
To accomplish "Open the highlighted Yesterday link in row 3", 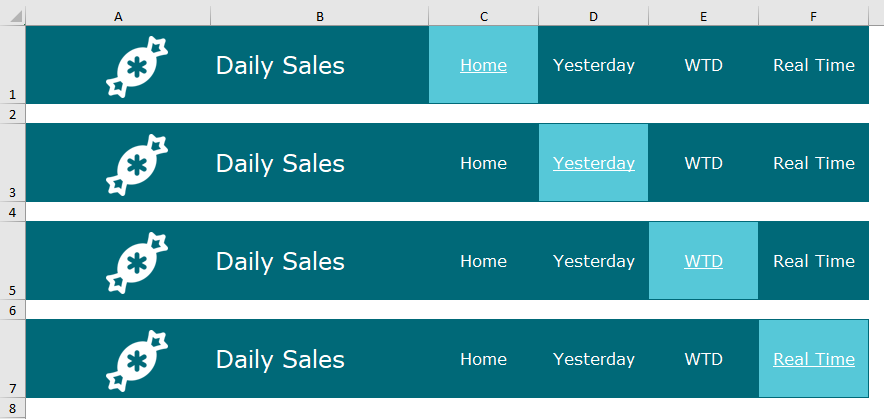I will [593, 164].
